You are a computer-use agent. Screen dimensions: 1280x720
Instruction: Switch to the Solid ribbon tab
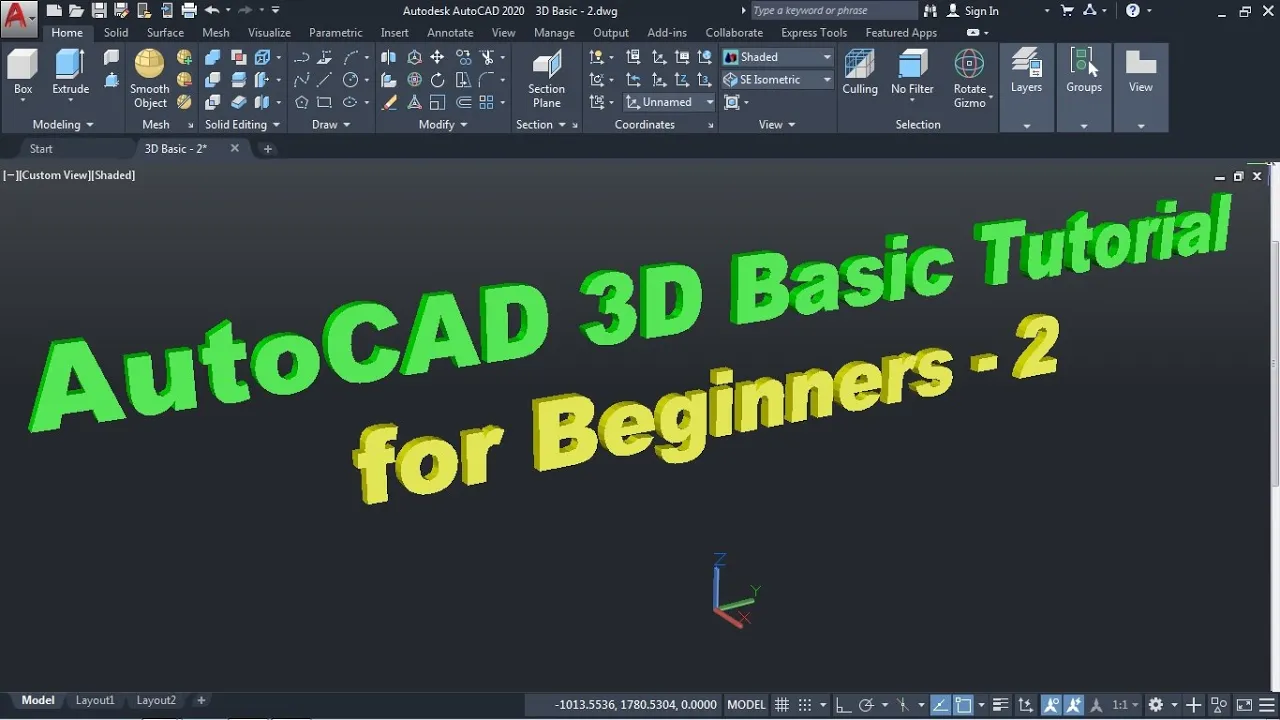click(x=116, y=32)
